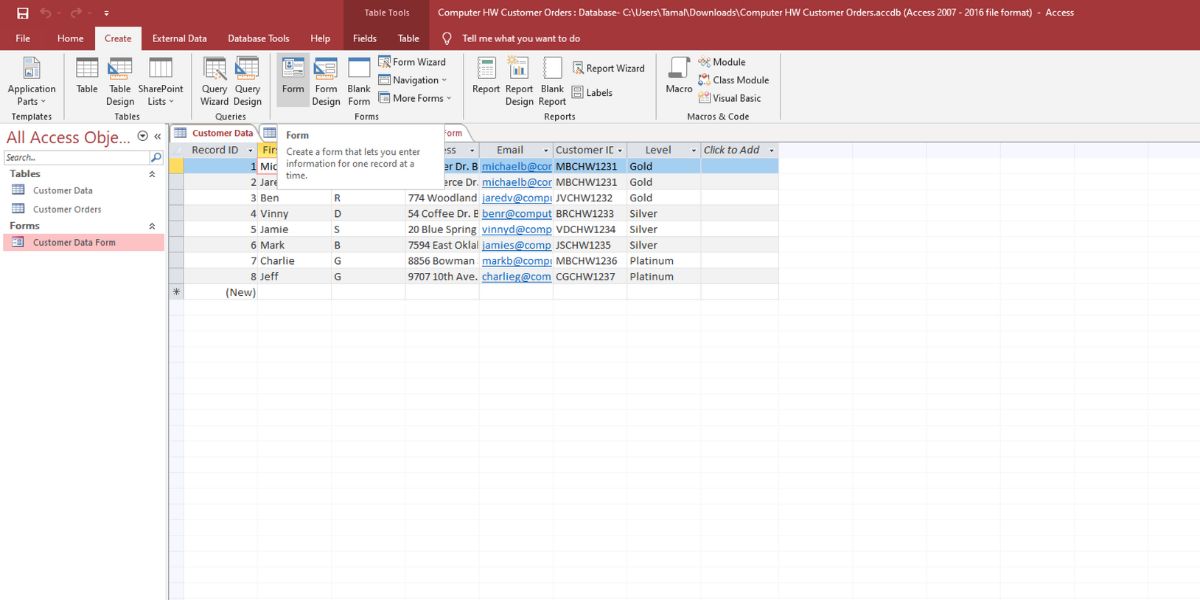Expand Application Parts menu
This screenshot has width=1200, height=600.
click(32, 80)
